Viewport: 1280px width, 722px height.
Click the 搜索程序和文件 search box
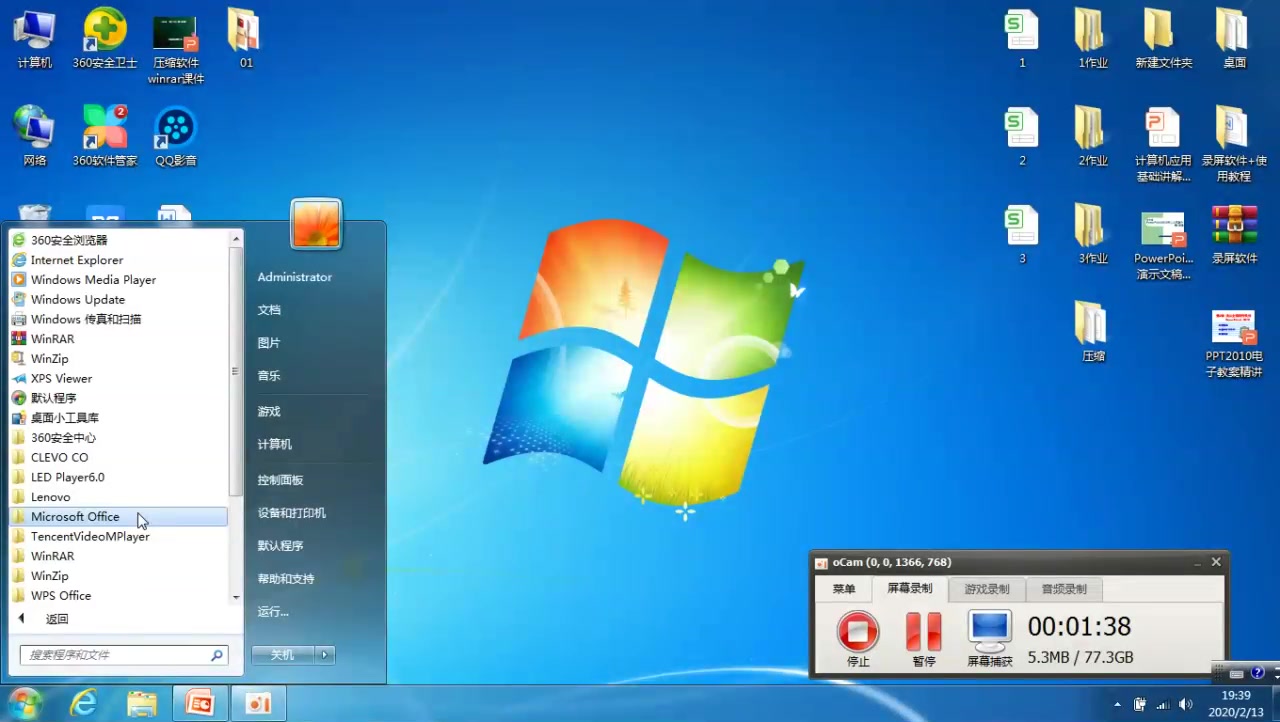(x=124, y=655)
